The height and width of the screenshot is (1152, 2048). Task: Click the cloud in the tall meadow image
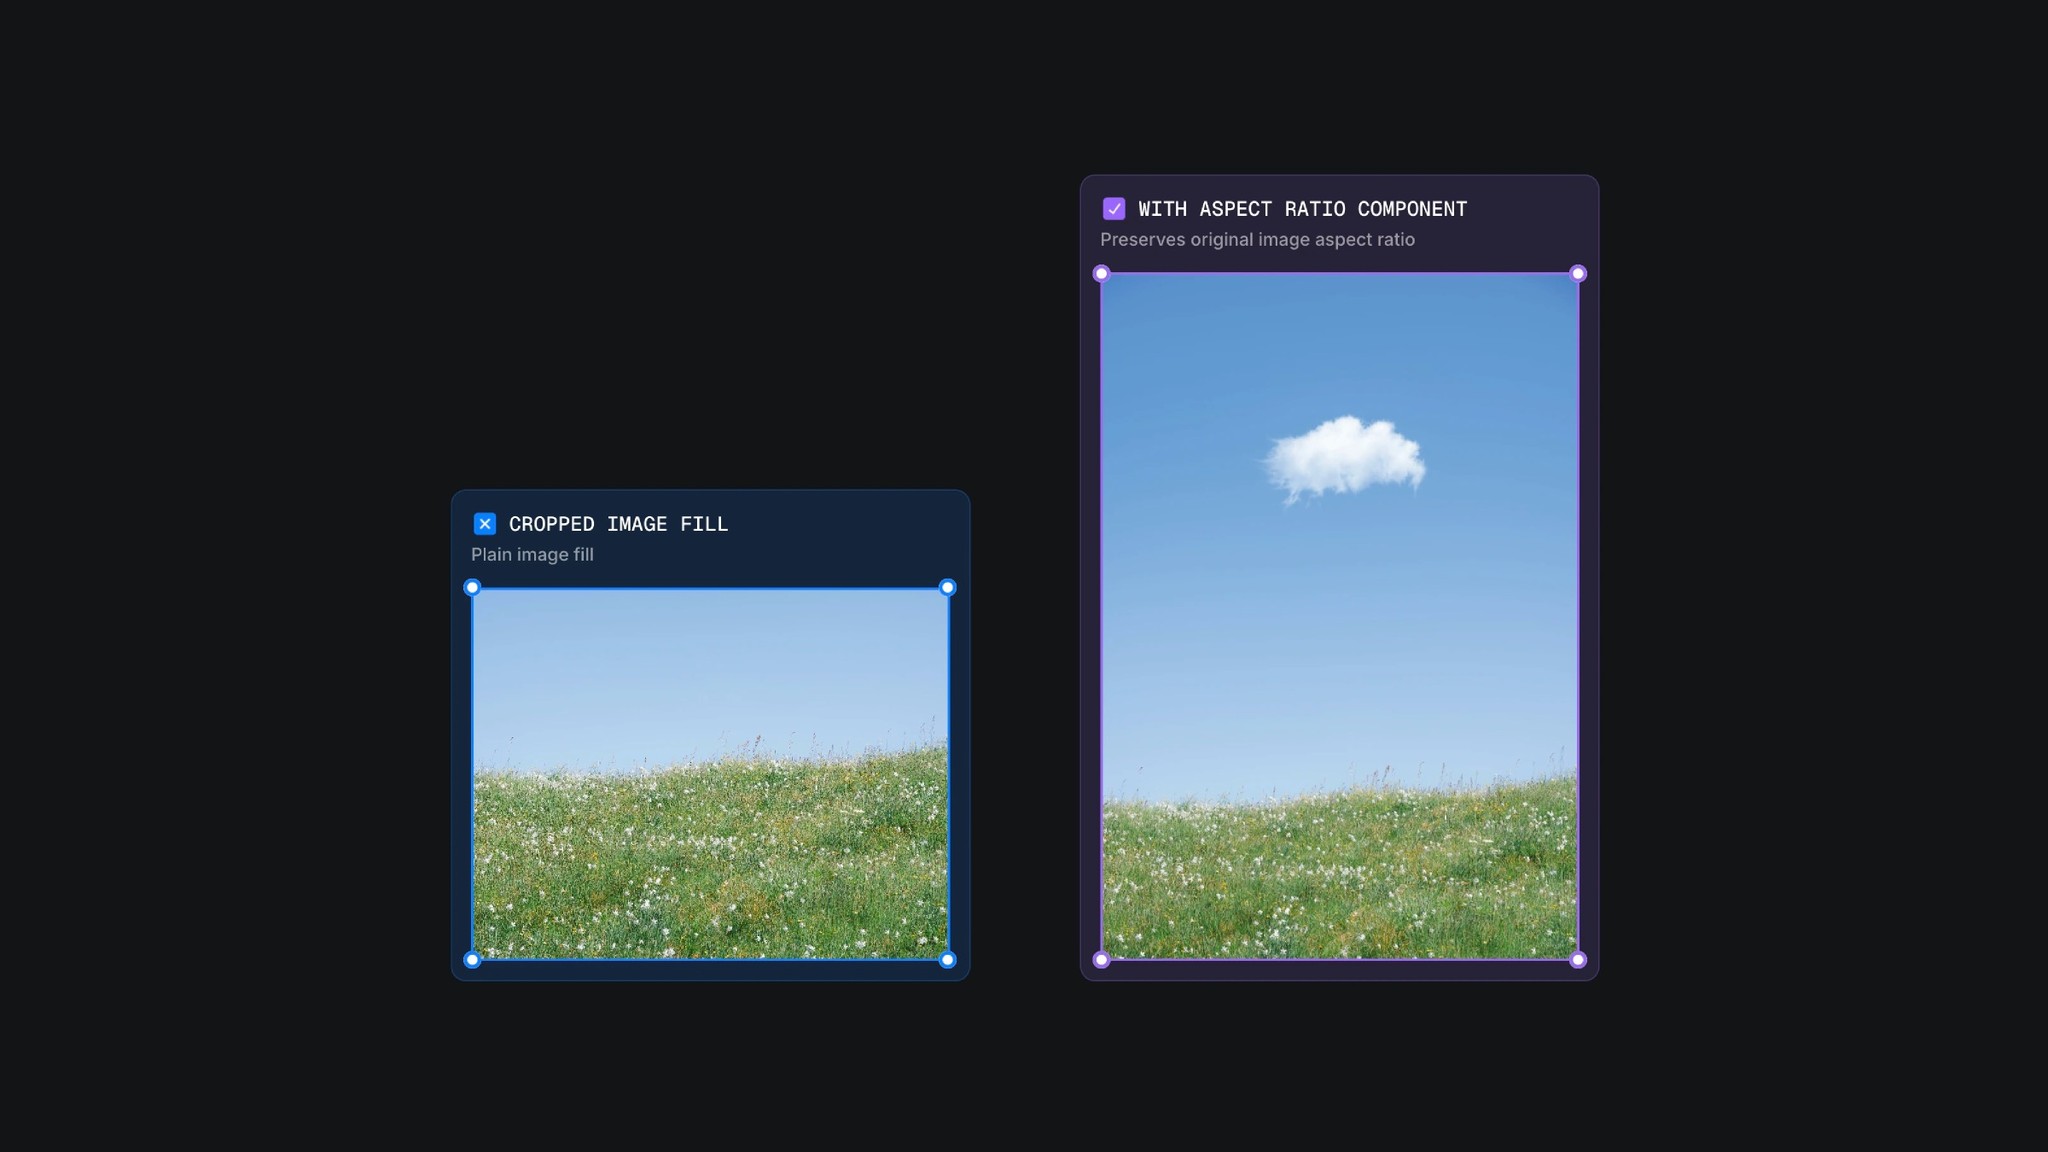1348,455
